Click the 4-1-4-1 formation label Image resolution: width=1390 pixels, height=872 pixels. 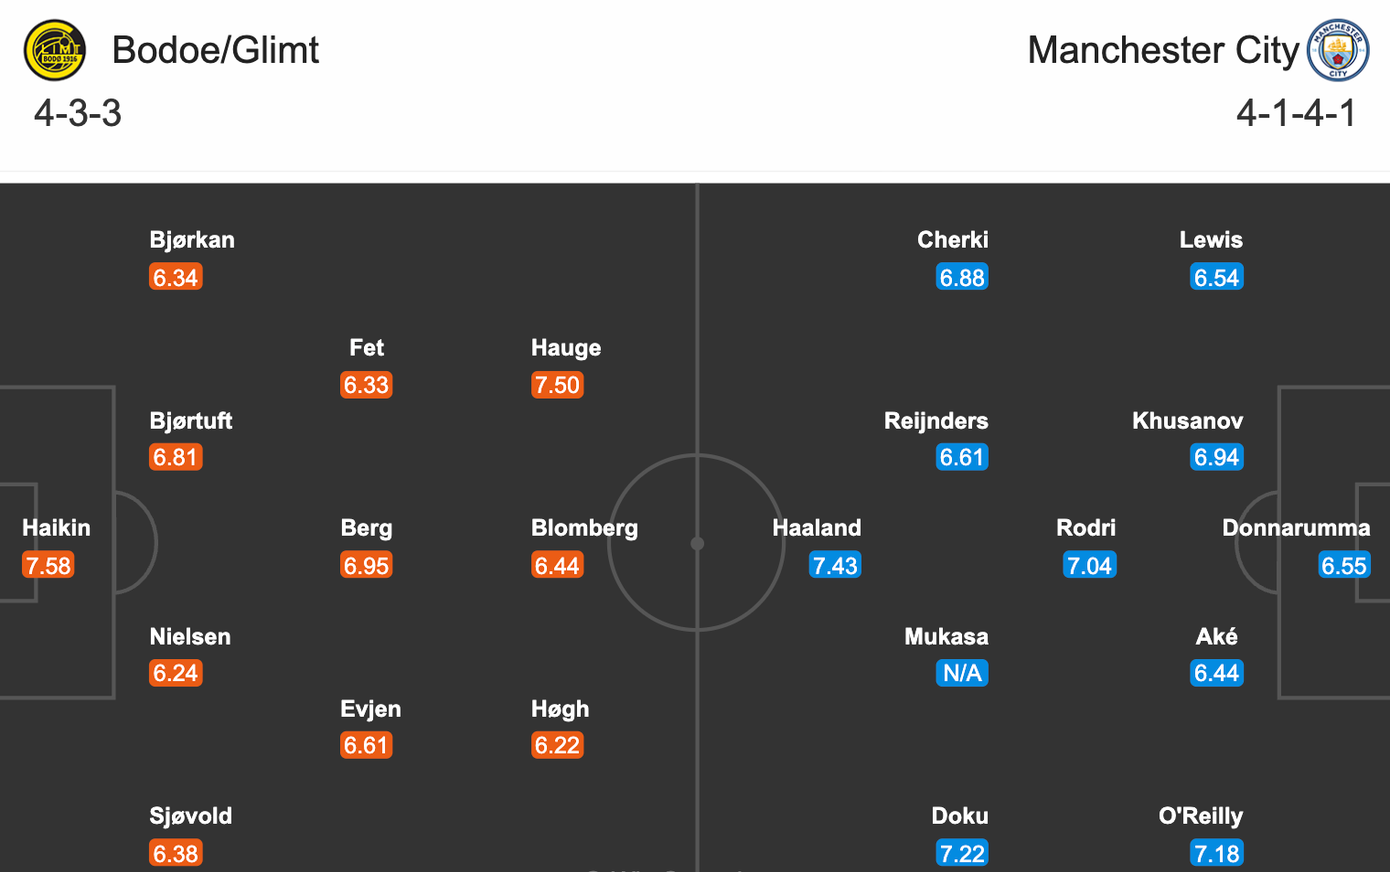click(x=1296, y=113)
